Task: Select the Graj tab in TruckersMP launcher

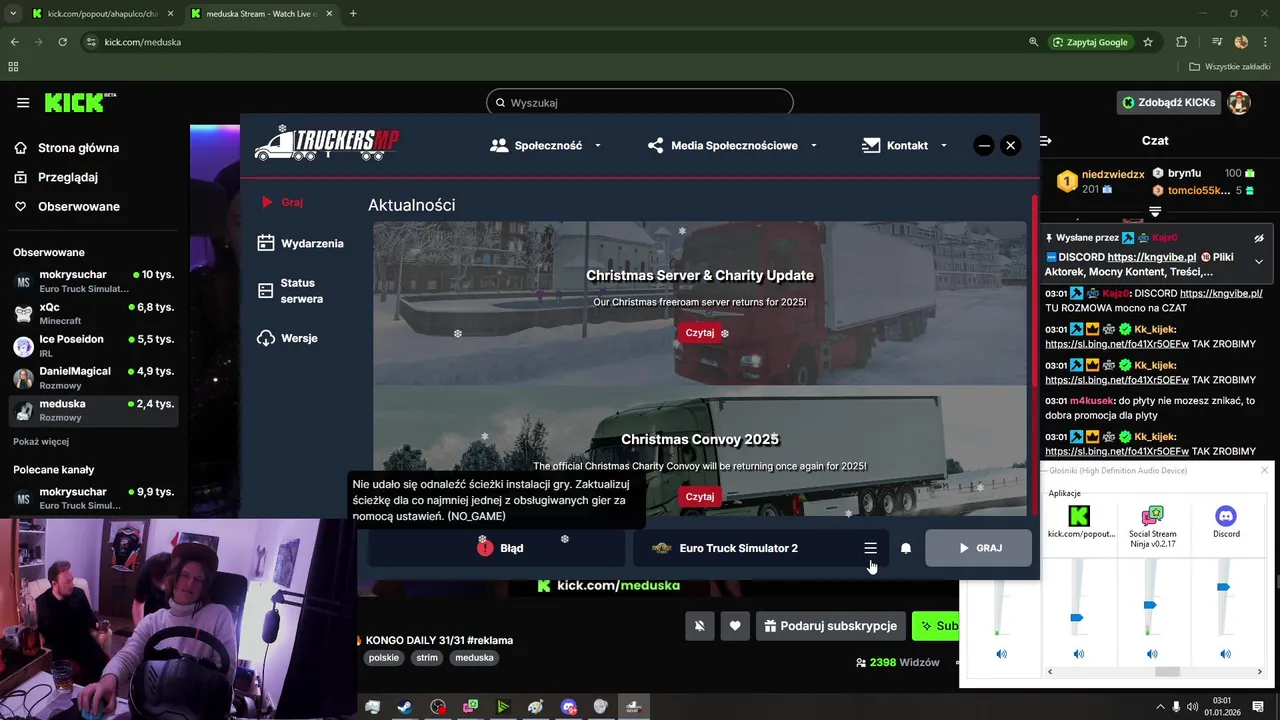Action: tap(282, 202)
